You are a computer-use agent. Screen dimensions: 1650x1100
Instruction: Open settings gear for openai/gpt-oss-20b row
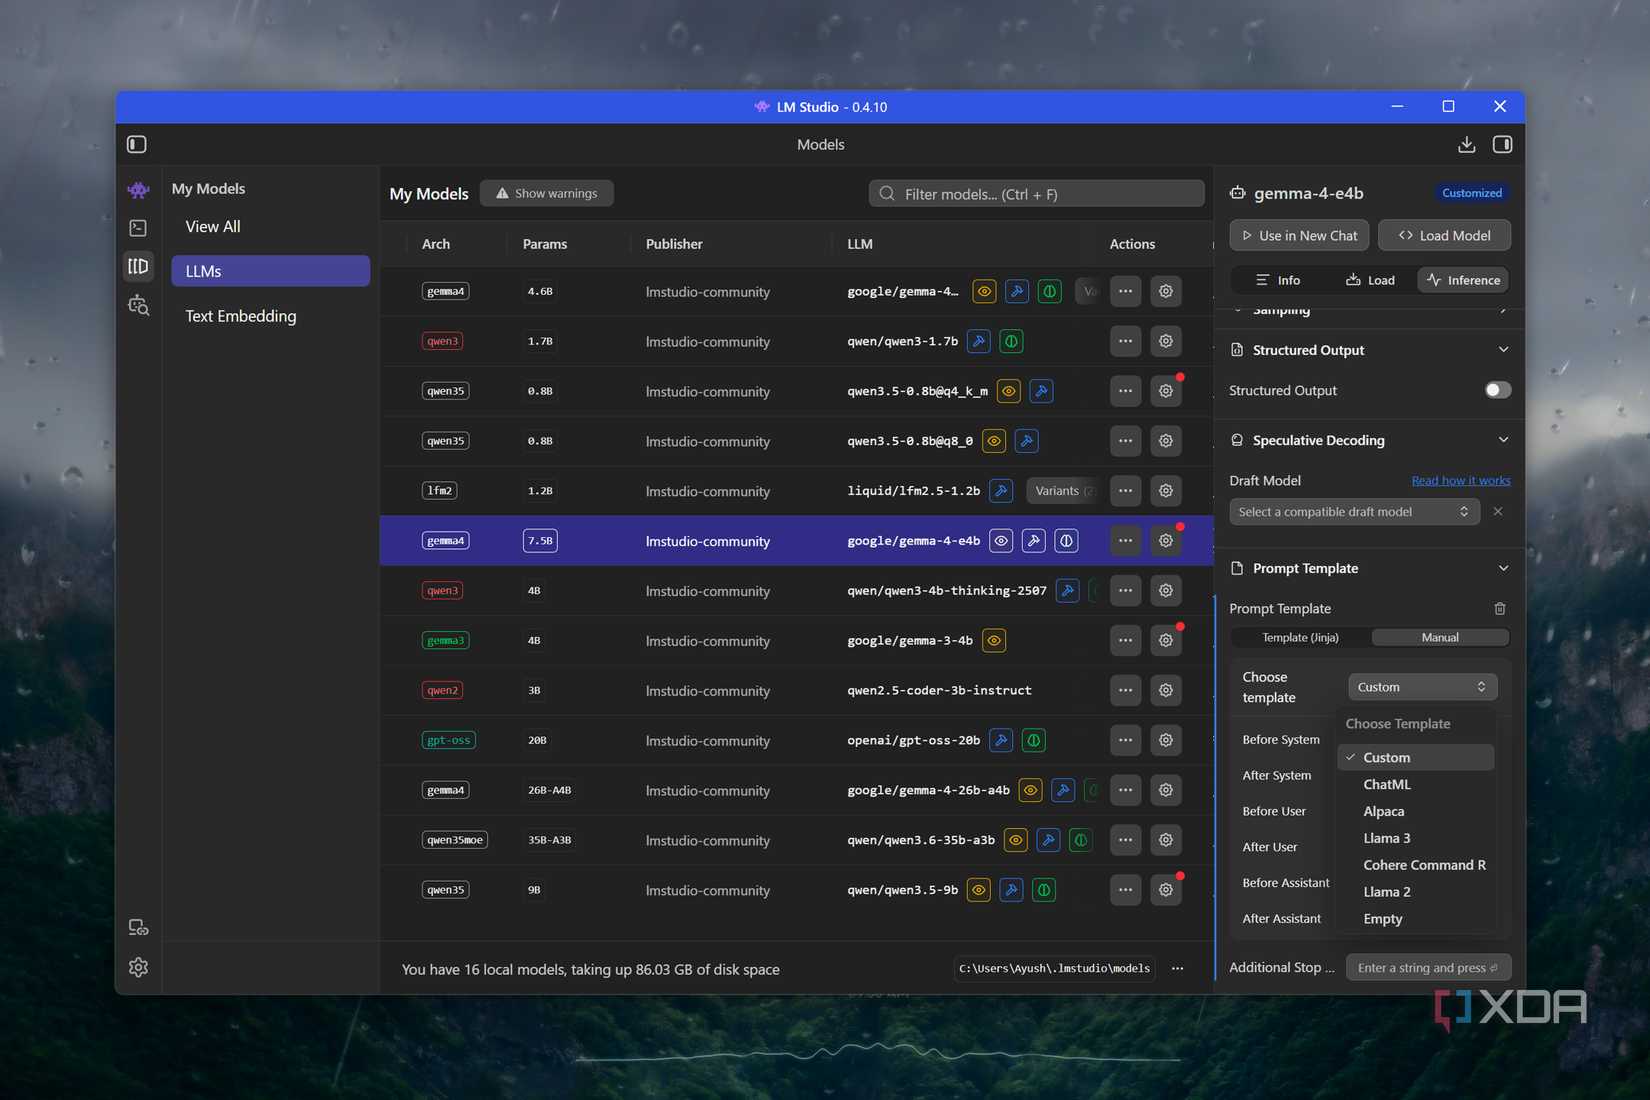click(x=1166, y=740)
